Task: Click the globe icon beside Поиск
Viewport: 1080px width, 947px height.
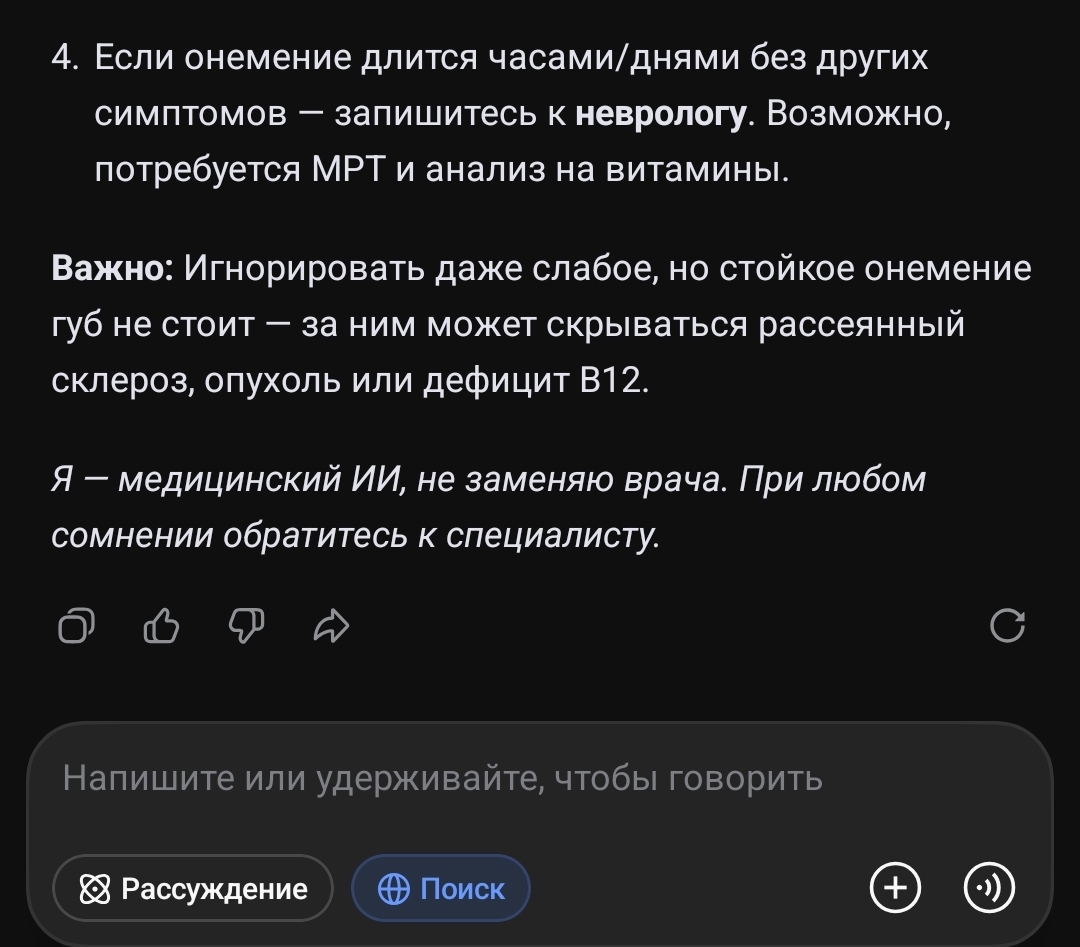Action: (x=394, y=889)
